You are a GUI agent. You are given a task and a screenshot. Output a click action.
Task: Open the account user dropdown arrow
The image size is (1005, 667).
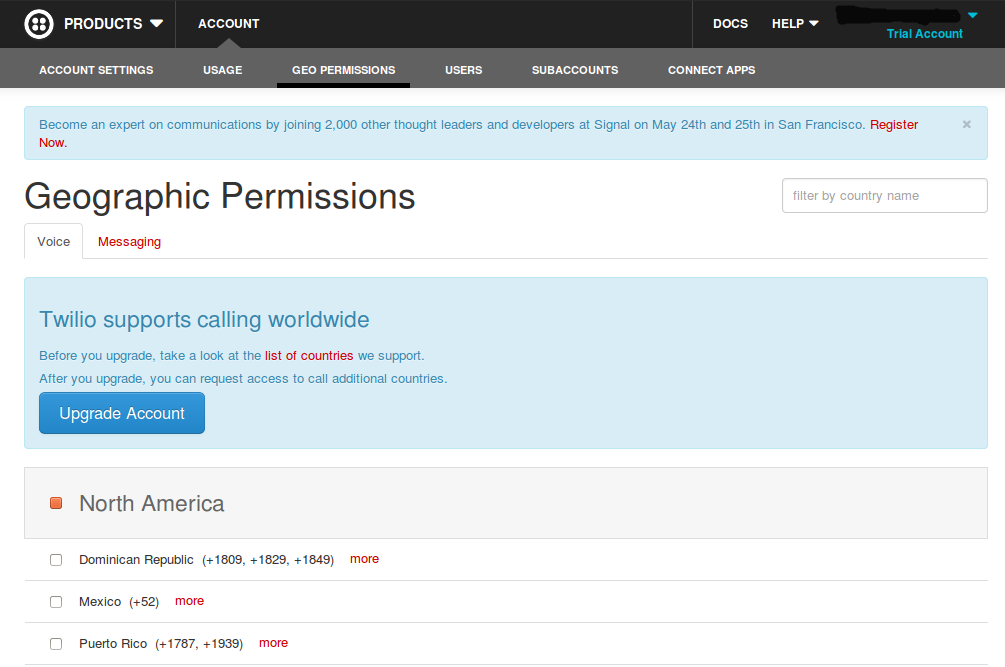[x=972, y=15]
